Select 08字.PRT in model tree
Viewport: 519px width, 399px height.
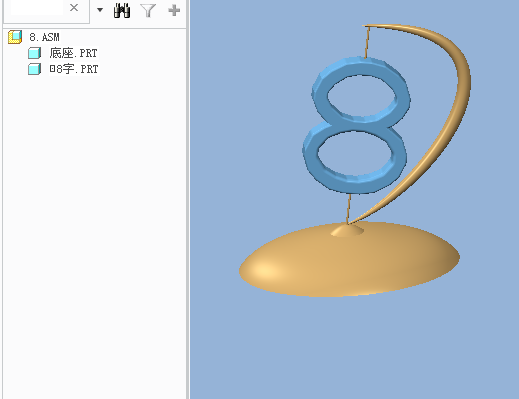click(x=74, y=69)
